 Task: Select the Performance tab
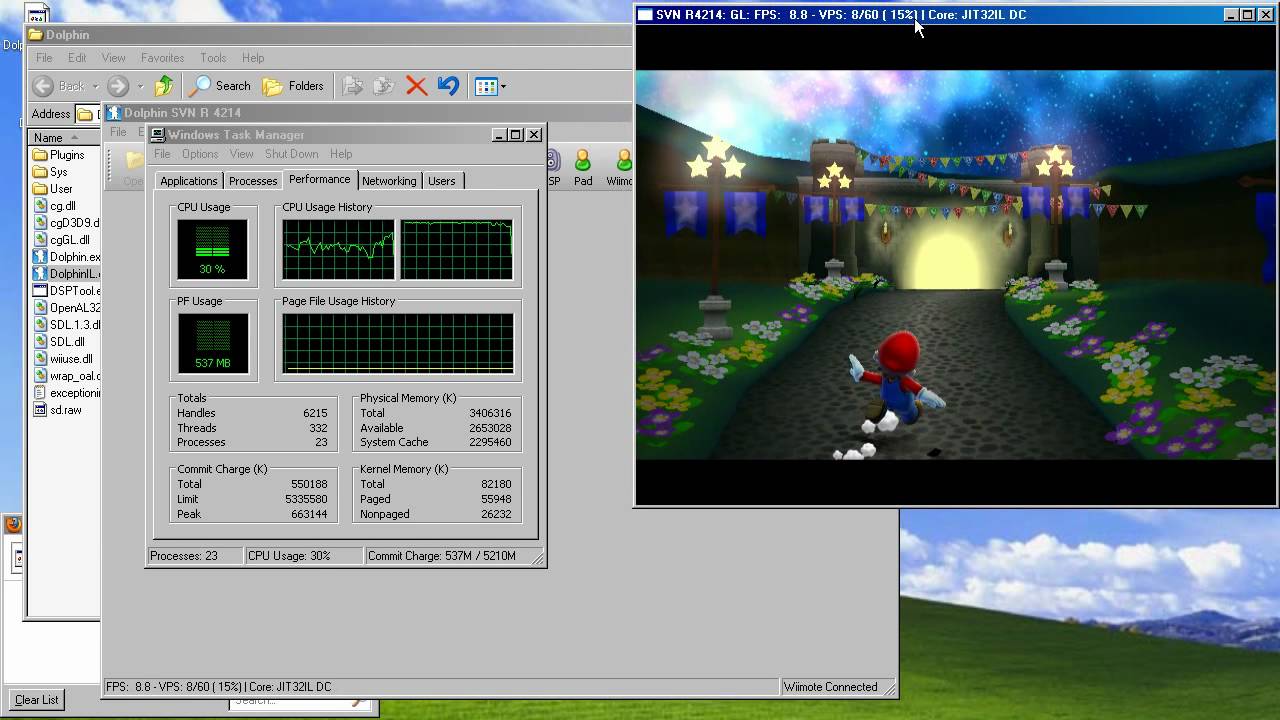coord(320,179)
